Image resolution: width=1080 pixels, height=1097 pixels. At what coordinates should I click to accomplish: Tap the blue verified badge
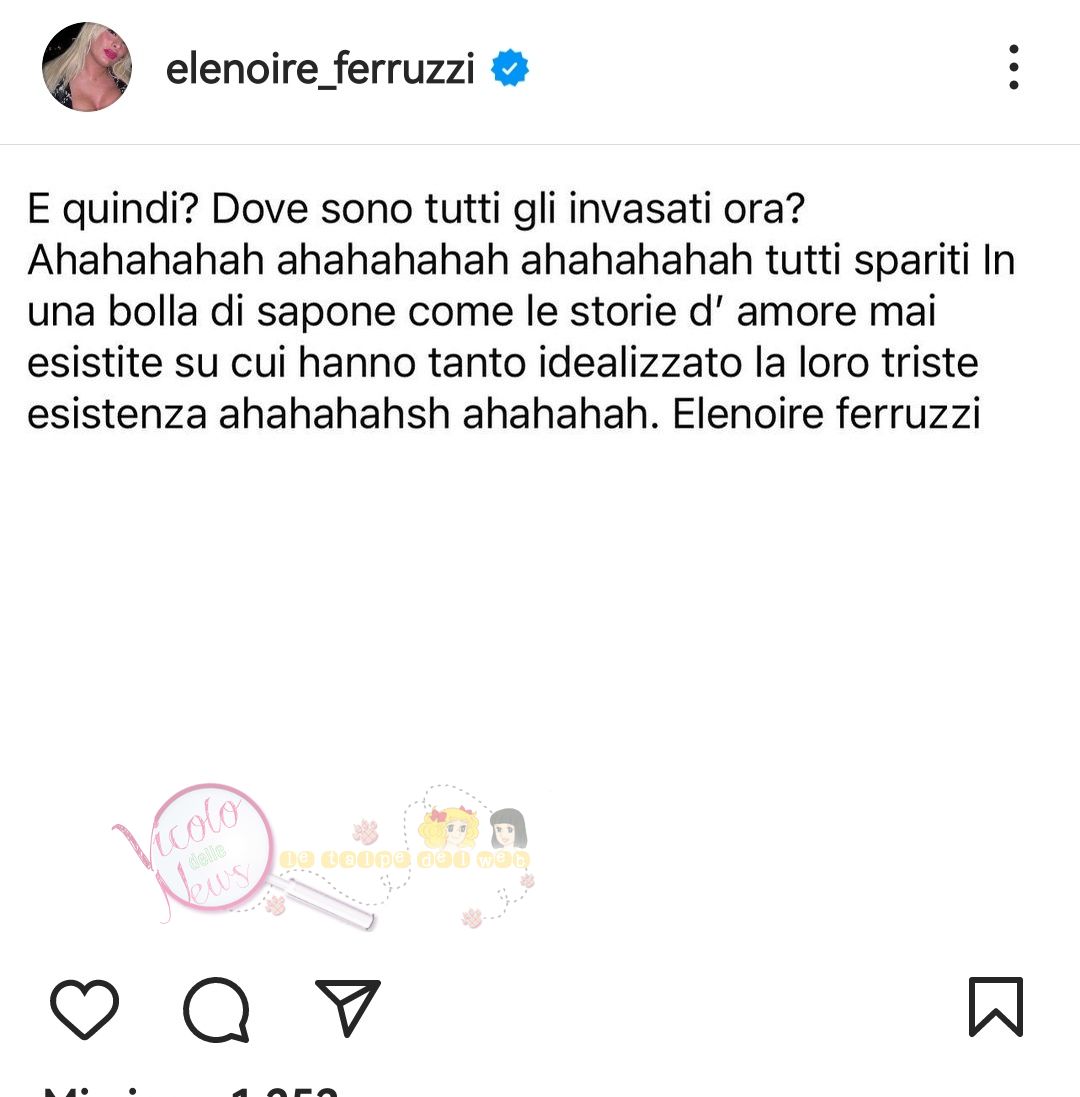(510, 68)
